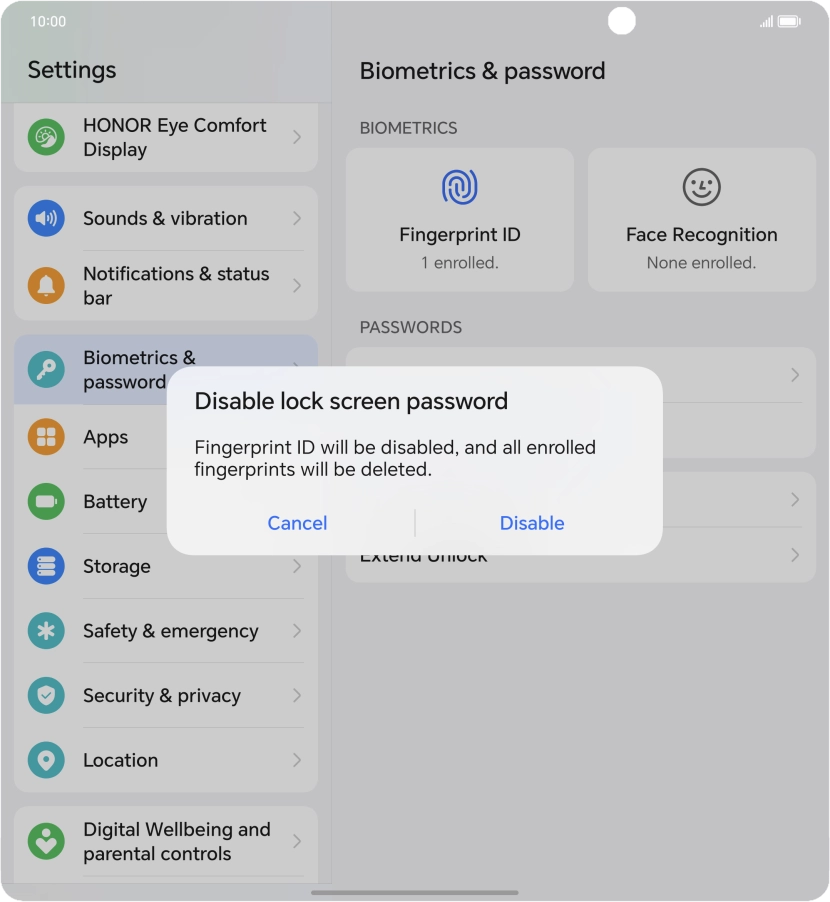The height and width of the screenshot is (902, 830).
Task: Tap the Security & privacy shield icon
Action: (x=46, y=696)
